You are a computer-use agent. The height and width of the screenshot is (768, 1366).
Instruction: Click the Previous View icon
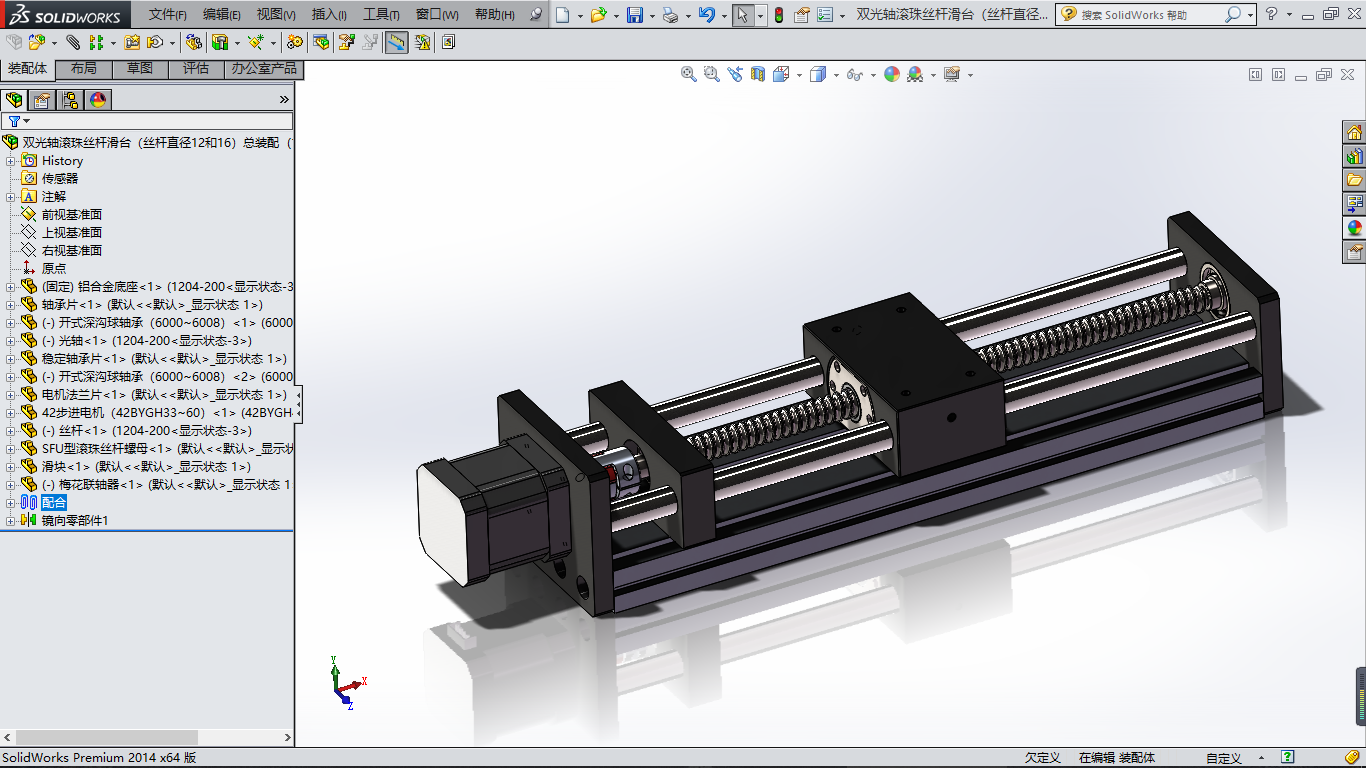click(x=735, y=74)
